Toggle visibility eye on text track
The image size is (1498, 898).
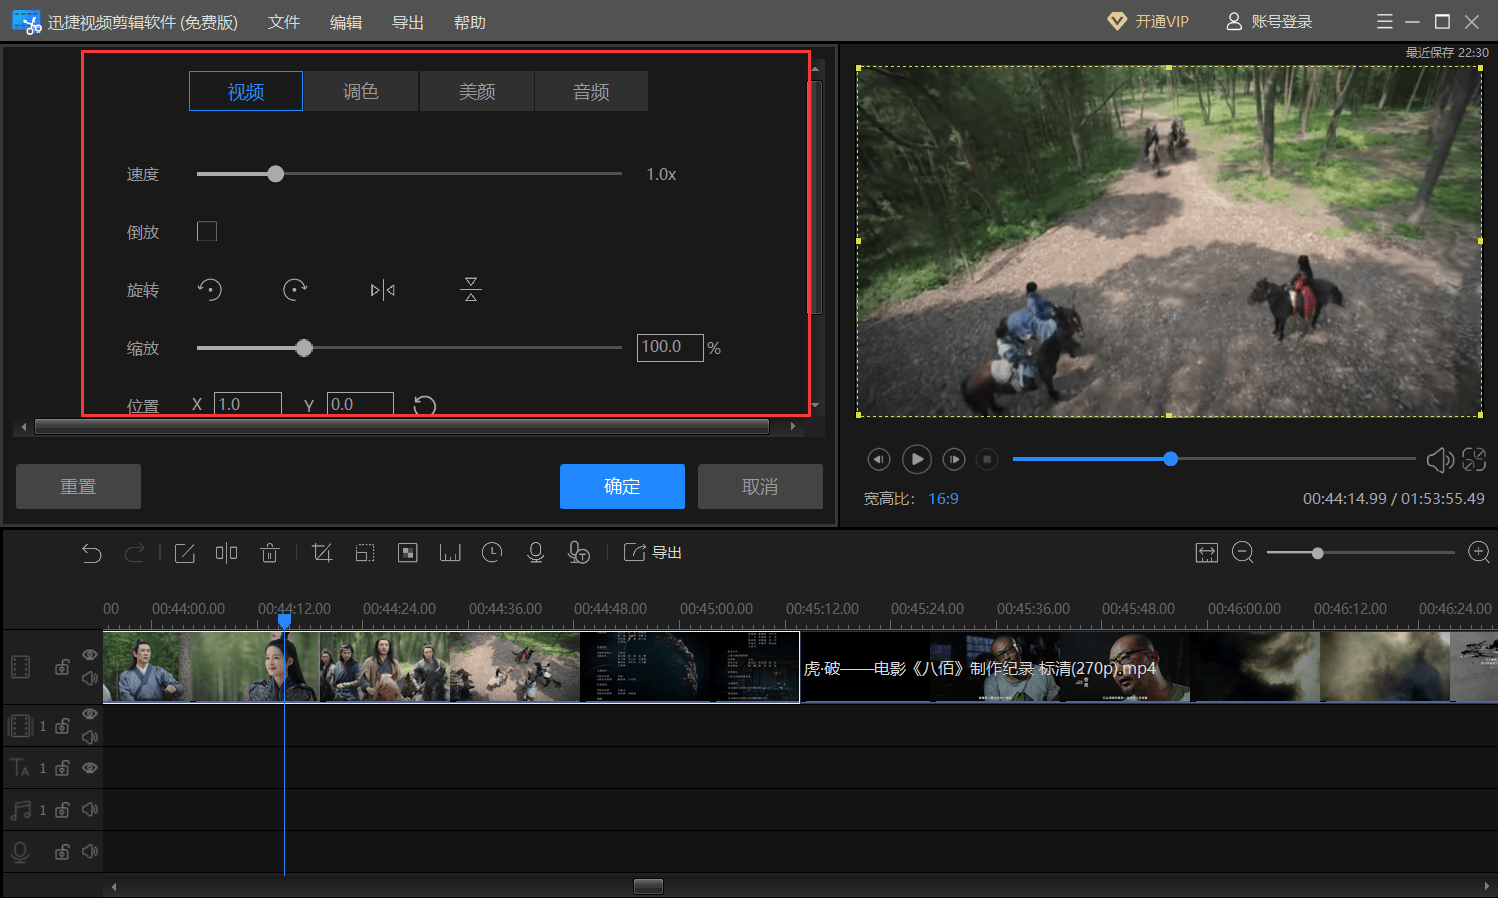point(90,768)
